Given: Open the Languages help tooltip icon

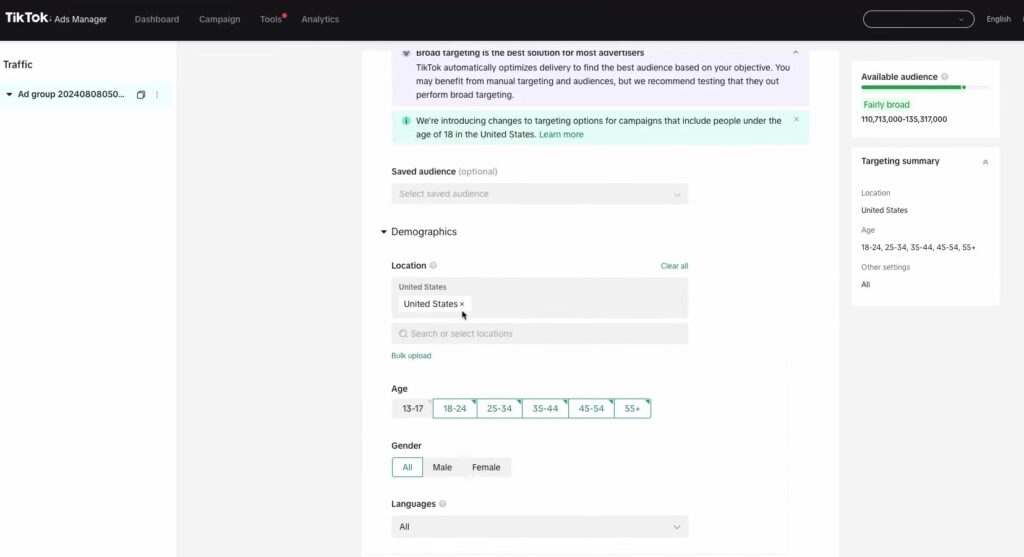Looking at the screenshot, I should pos(442,503).
